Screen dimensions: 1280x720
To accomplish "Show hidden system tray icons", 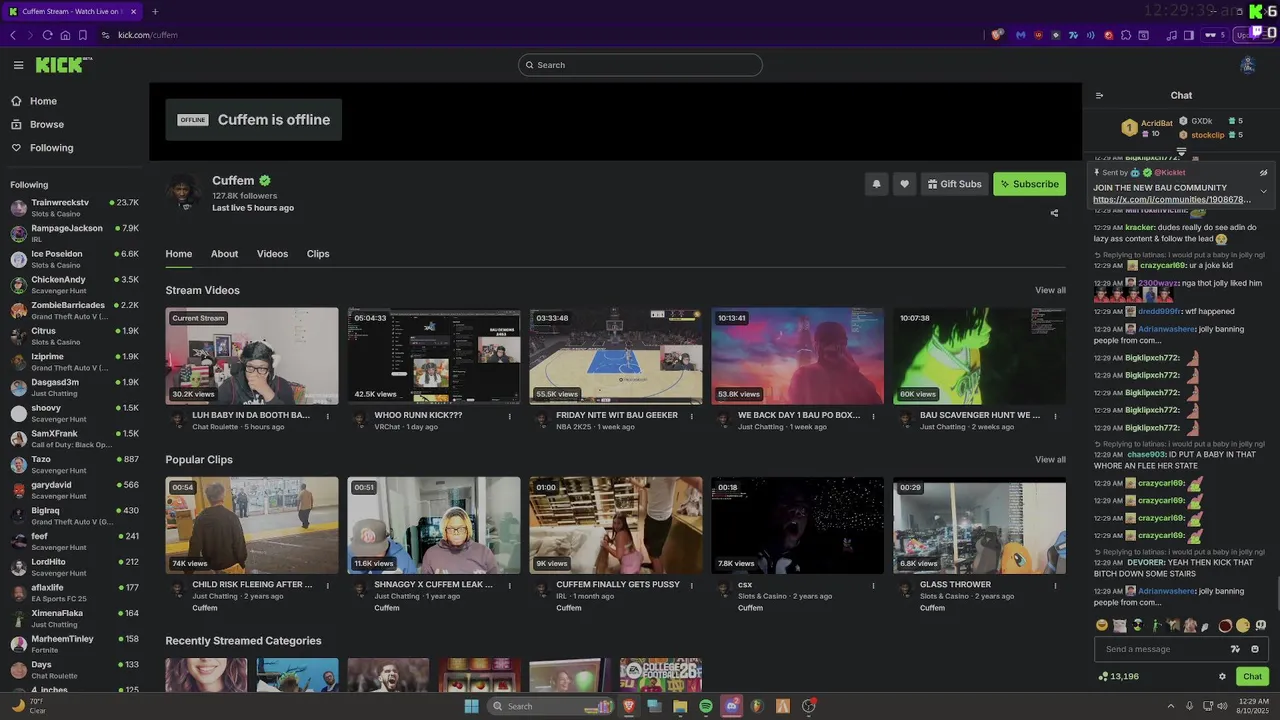I will (x=1171, y=706).
